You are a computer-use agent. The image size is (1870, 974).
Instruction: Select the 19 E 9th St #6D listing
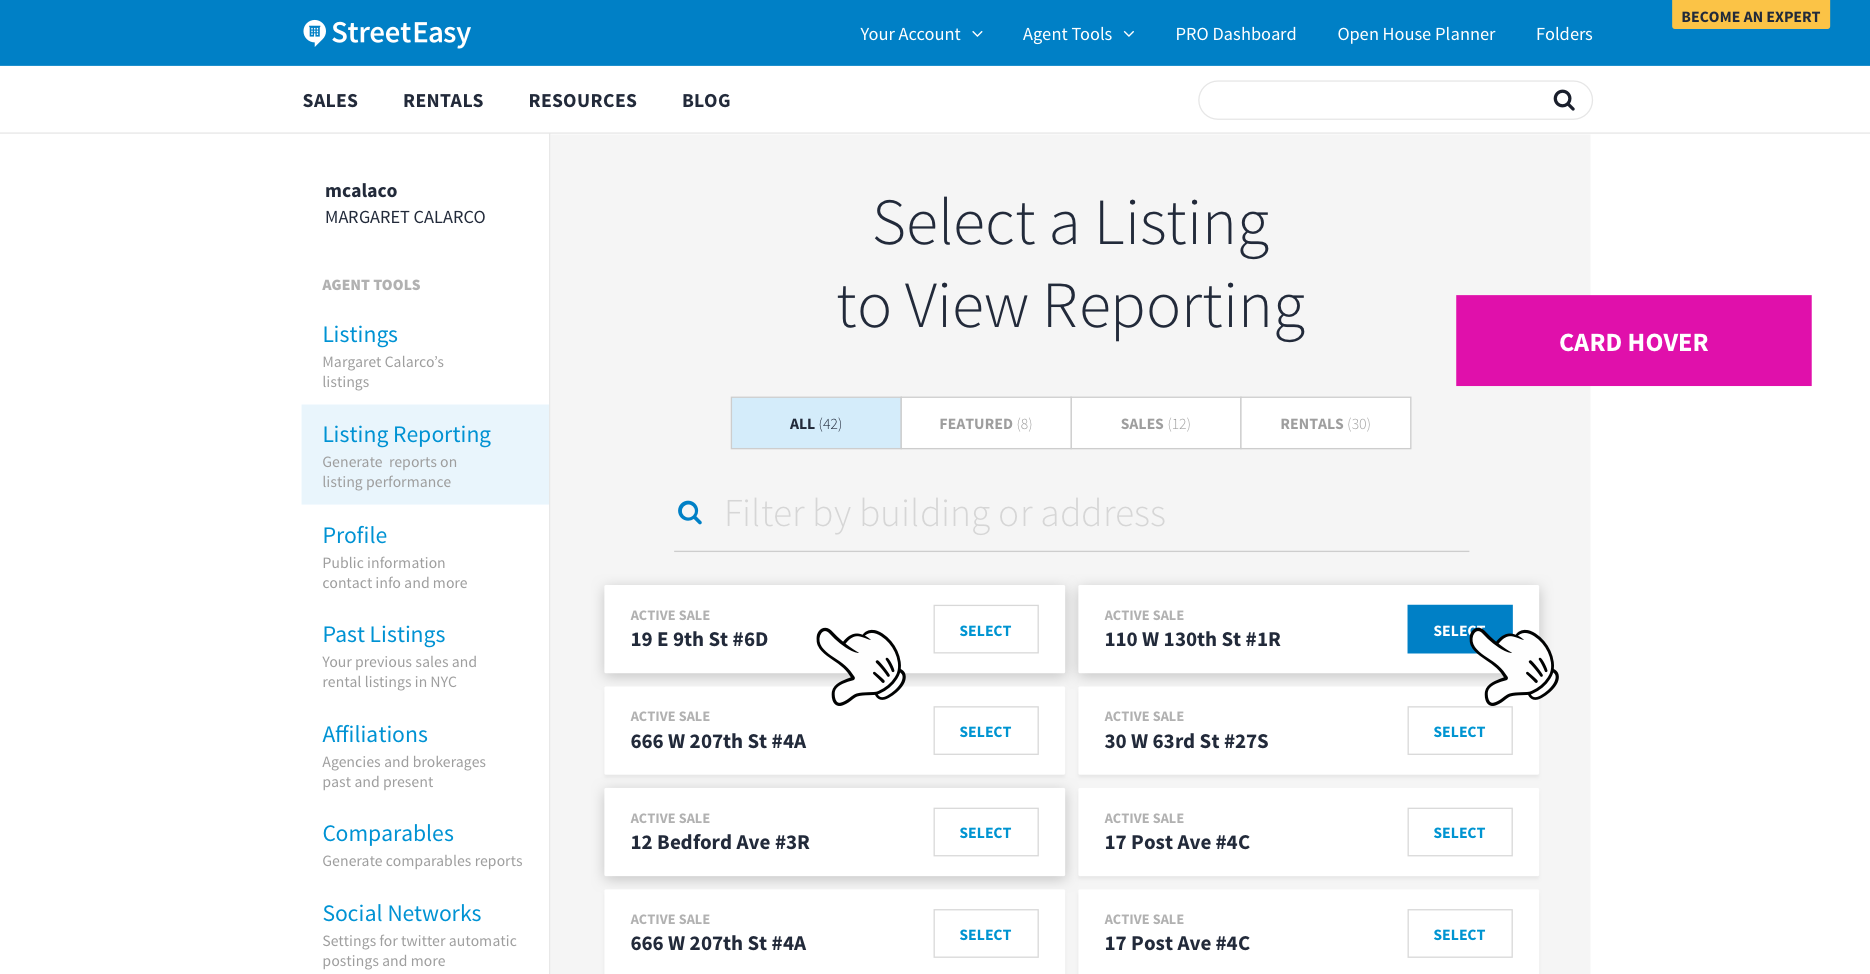click(986, 630)
